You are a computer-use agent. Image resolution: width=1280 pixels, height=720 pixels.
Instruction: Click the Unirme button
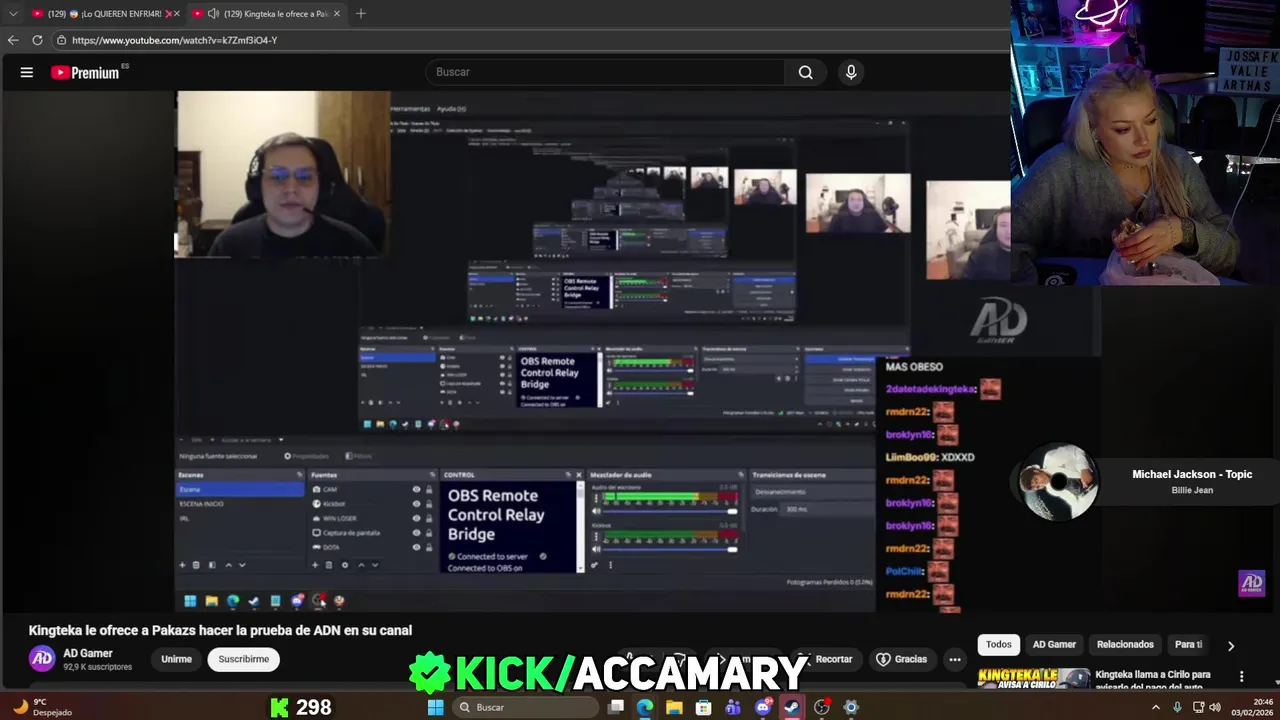[176, 659]
